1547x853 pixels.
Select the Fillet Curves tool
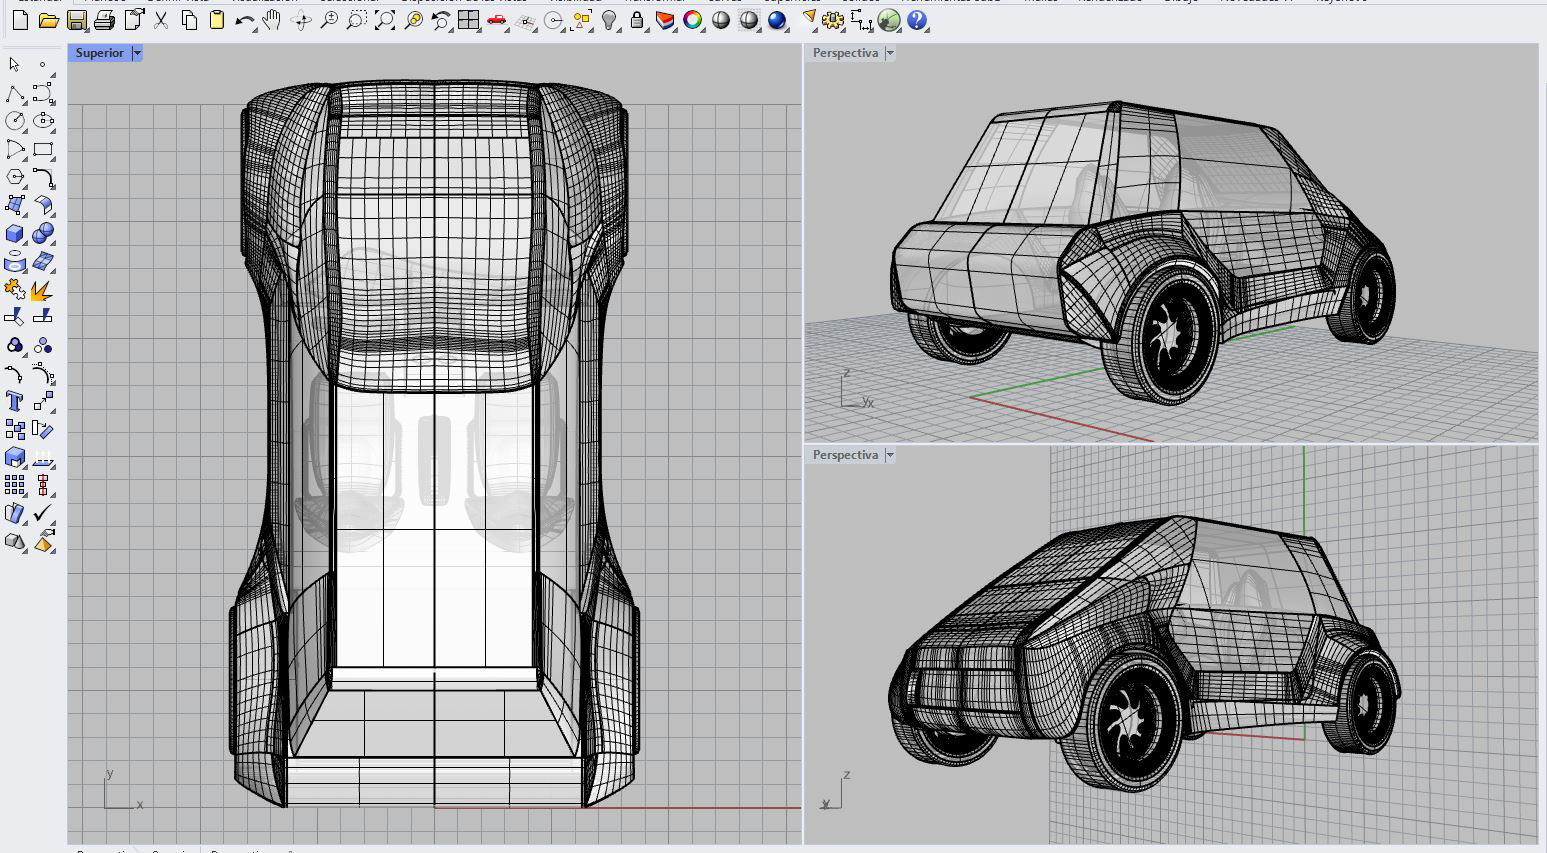tap(43, 177)
